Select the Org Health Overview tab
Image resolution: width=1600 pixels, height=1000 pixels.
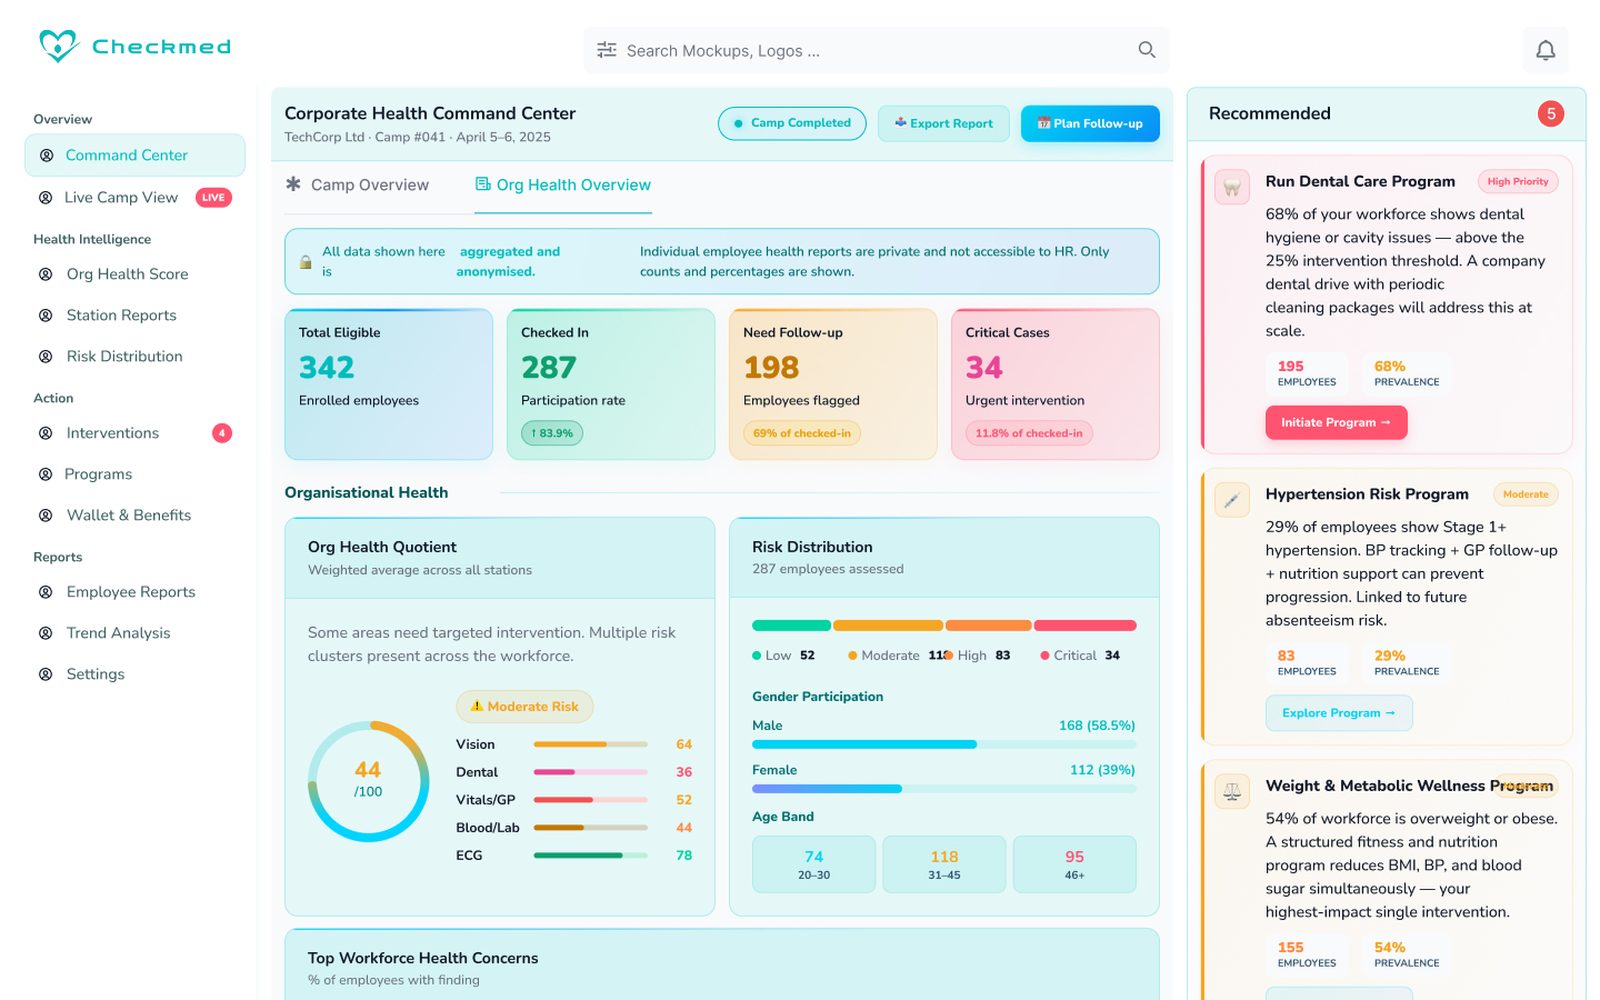(563, 185)
